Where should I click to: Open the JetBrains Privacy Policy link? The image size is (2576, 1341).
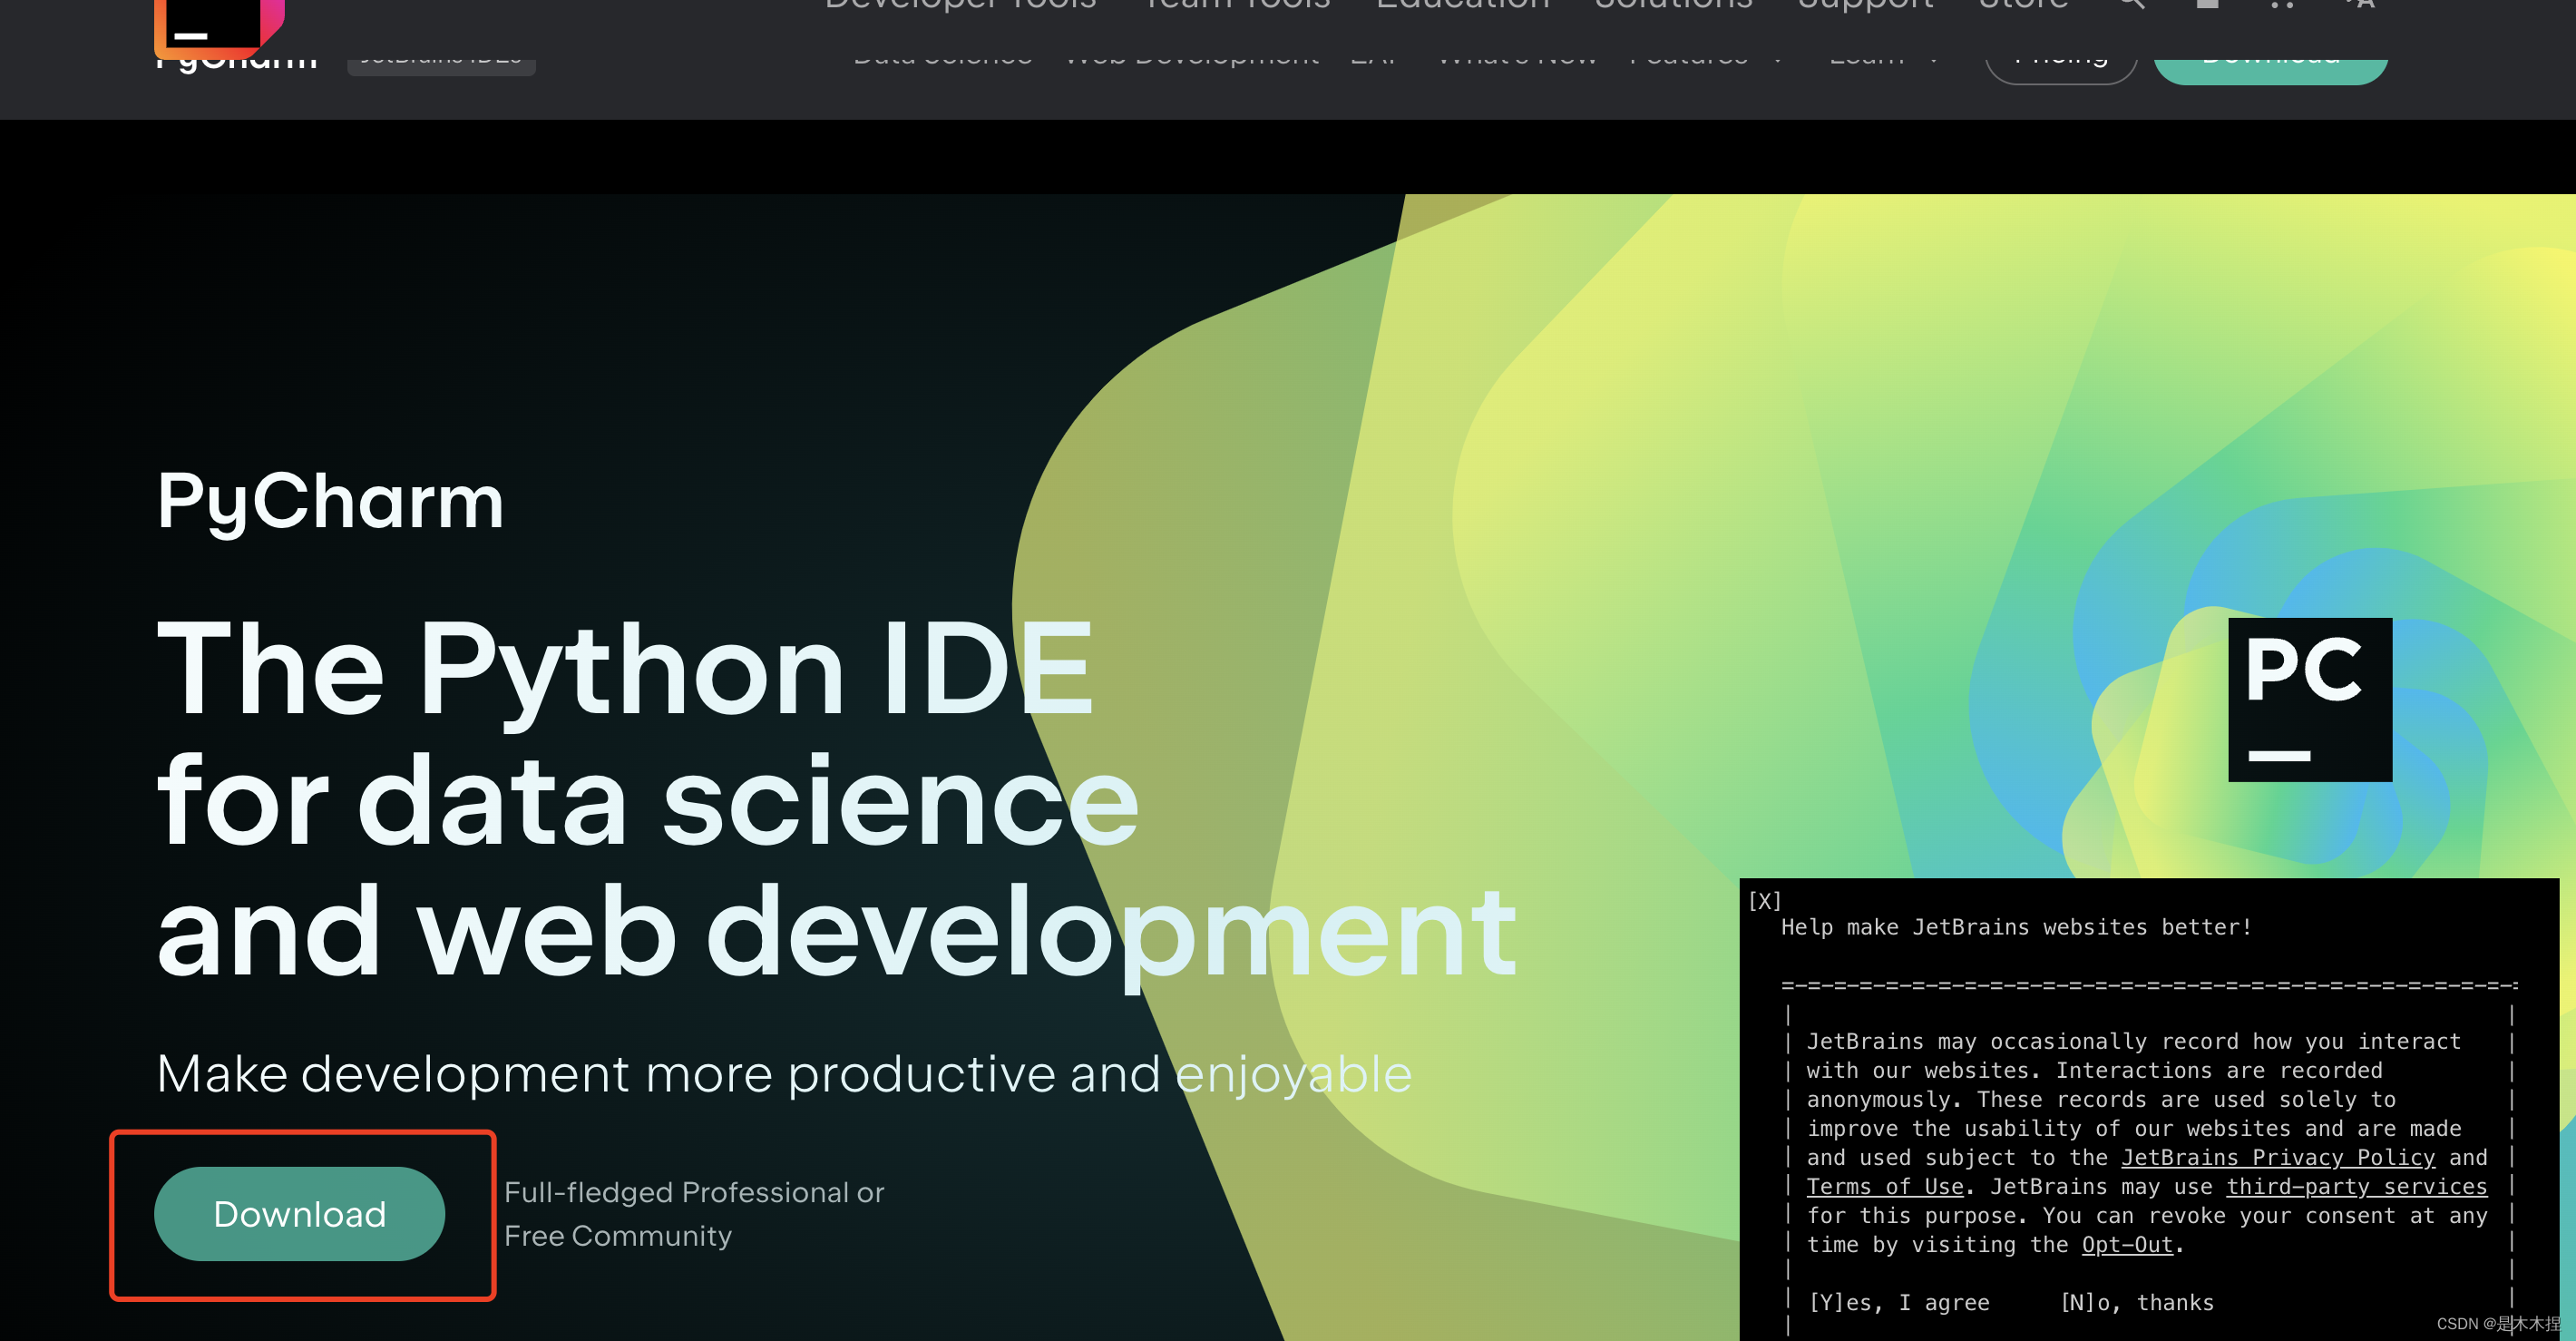coord(2278,1157)
